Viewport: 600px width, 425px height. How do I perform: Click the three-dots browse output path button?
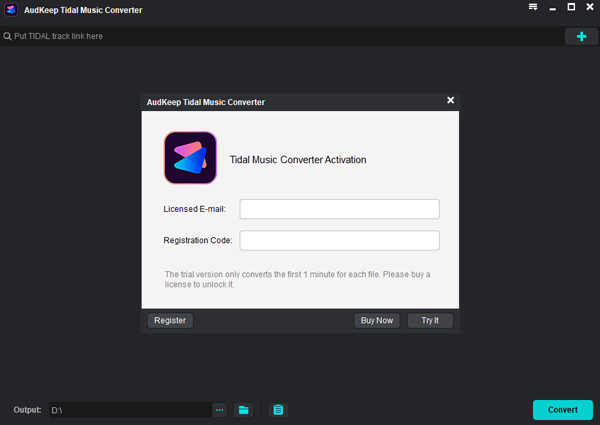click(220, 410)
